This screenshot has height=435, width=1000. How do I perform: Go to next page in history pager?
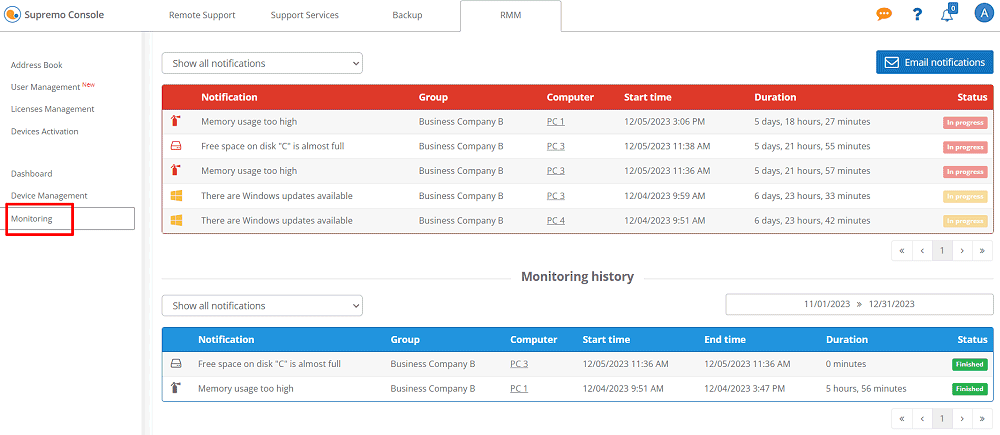(962, 418)
